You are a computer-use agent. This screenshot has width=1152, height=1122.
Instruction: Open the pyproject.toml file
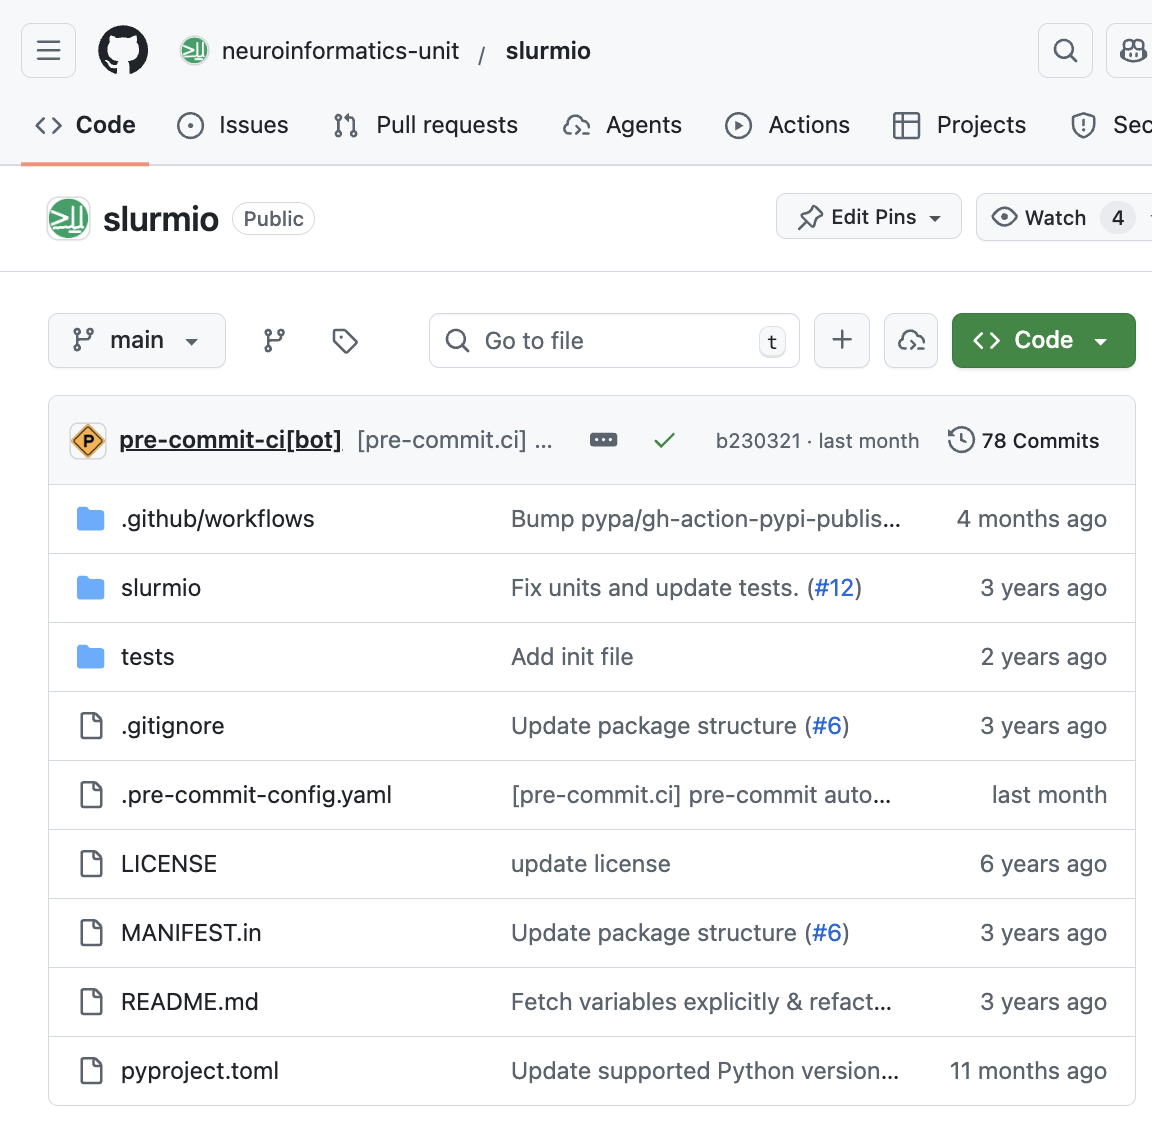tap(199, 1071)
